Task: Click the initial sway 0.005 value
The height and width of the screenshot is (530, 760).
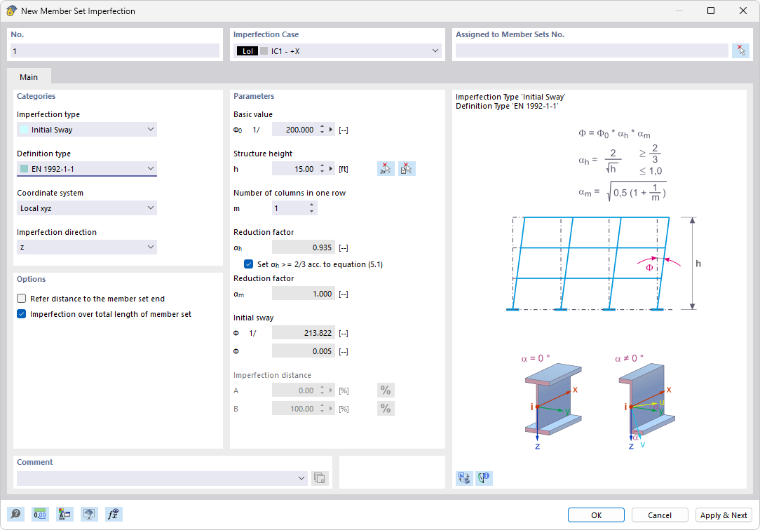Action: click(x=303, y=351)
